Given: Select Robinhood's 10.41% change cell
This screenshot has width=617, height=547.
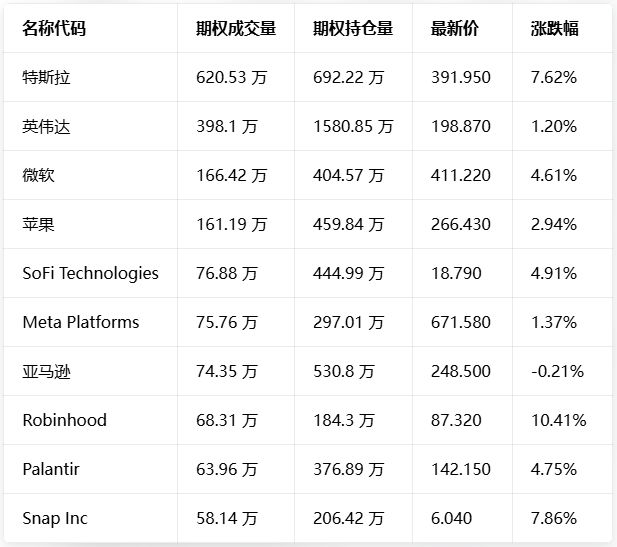Looking at the screenshot, I should (x=558, y=420).
